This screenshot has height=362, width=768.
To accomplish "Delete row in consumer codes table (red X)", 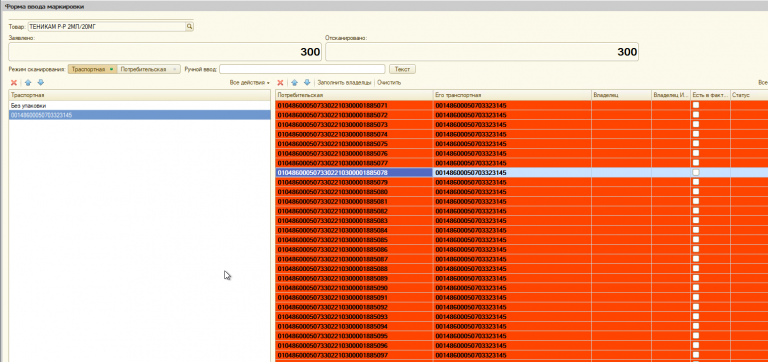I will click(x=280, y=83).
